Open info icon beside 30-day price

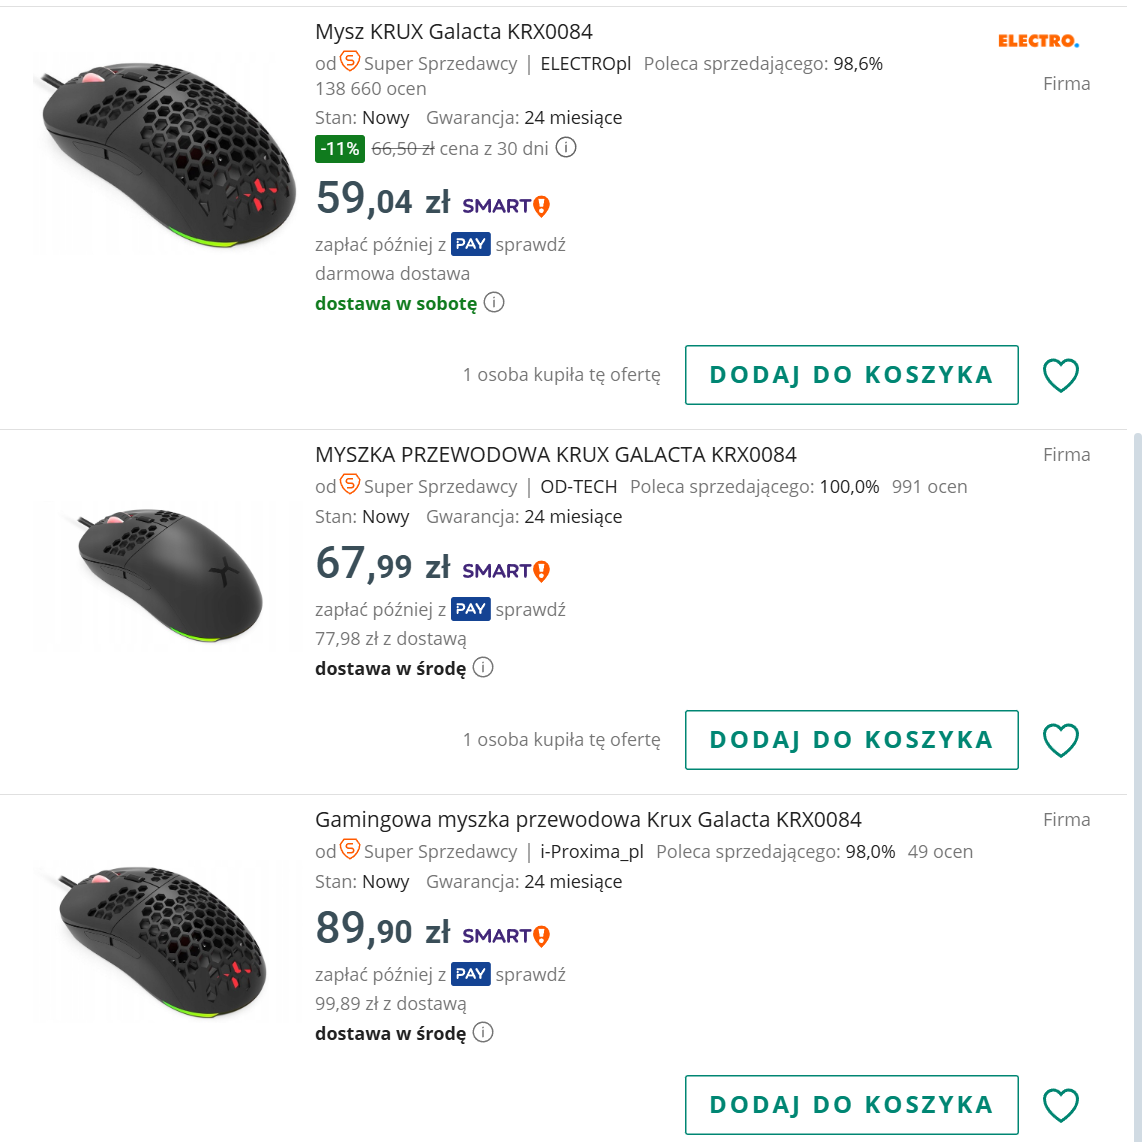point(566,148)
